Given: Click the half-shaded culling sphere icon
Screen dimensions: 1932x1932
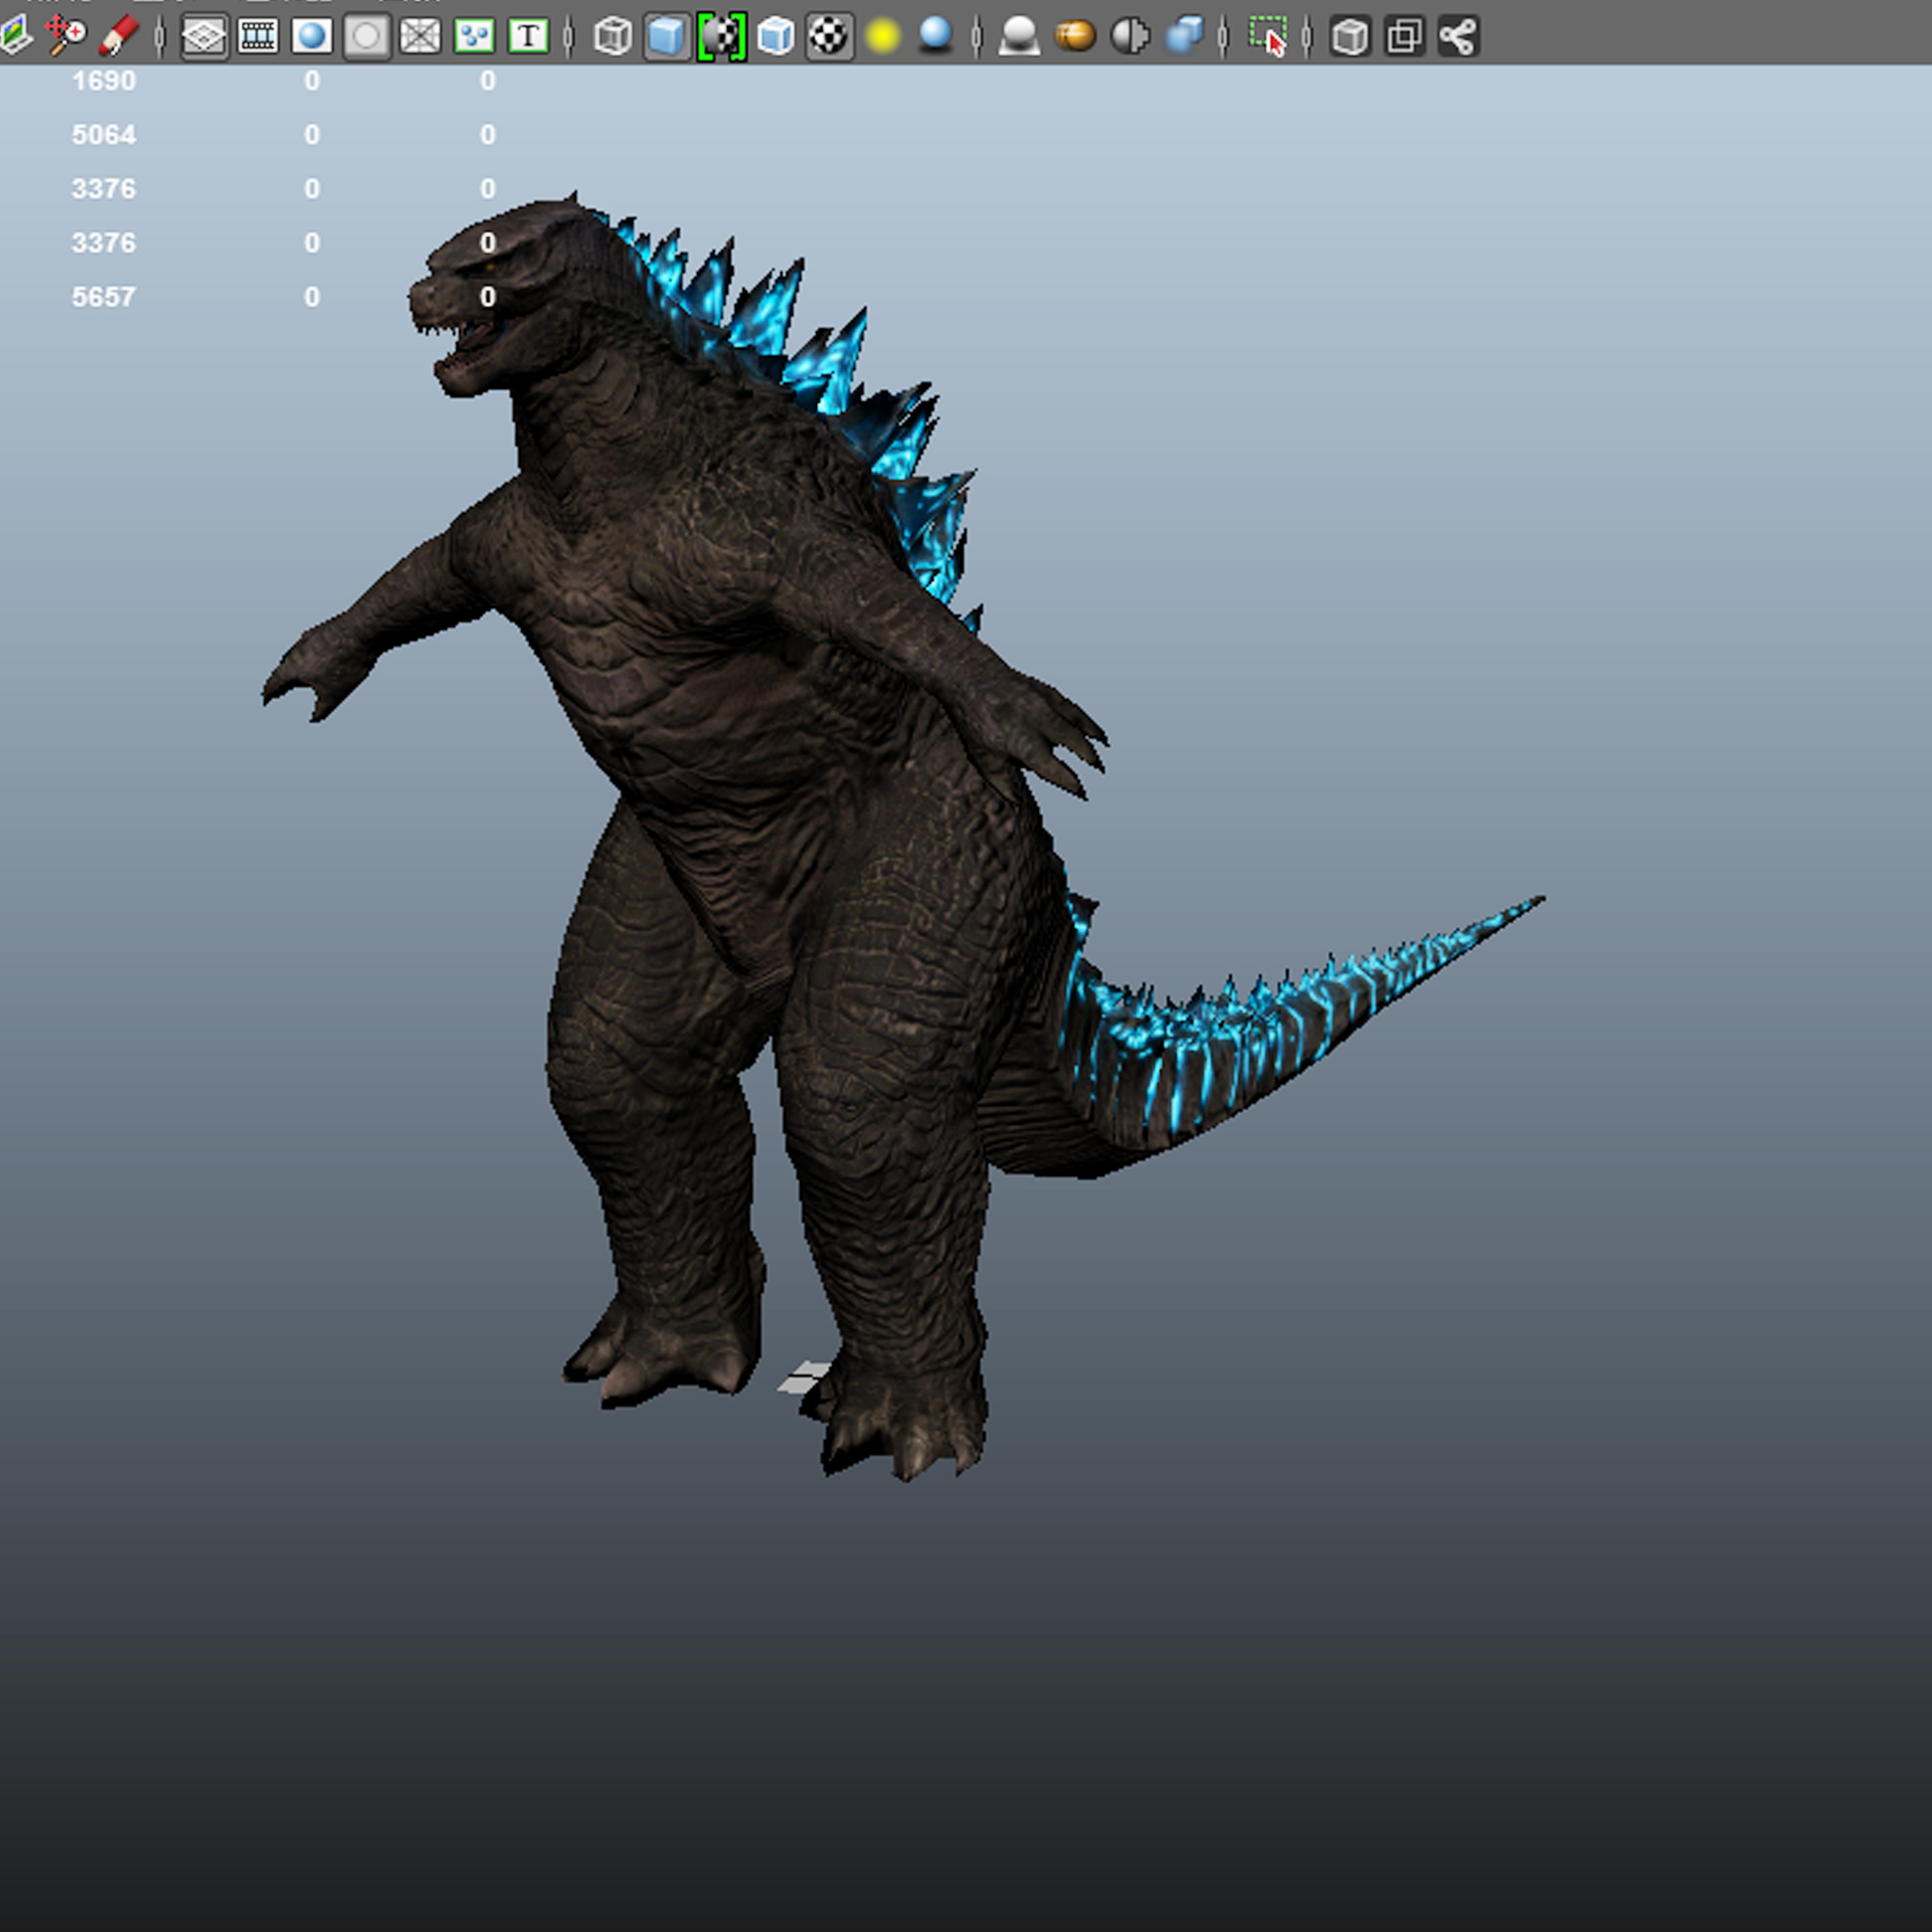Looking at the screenshot, I should coord(1130,37).
